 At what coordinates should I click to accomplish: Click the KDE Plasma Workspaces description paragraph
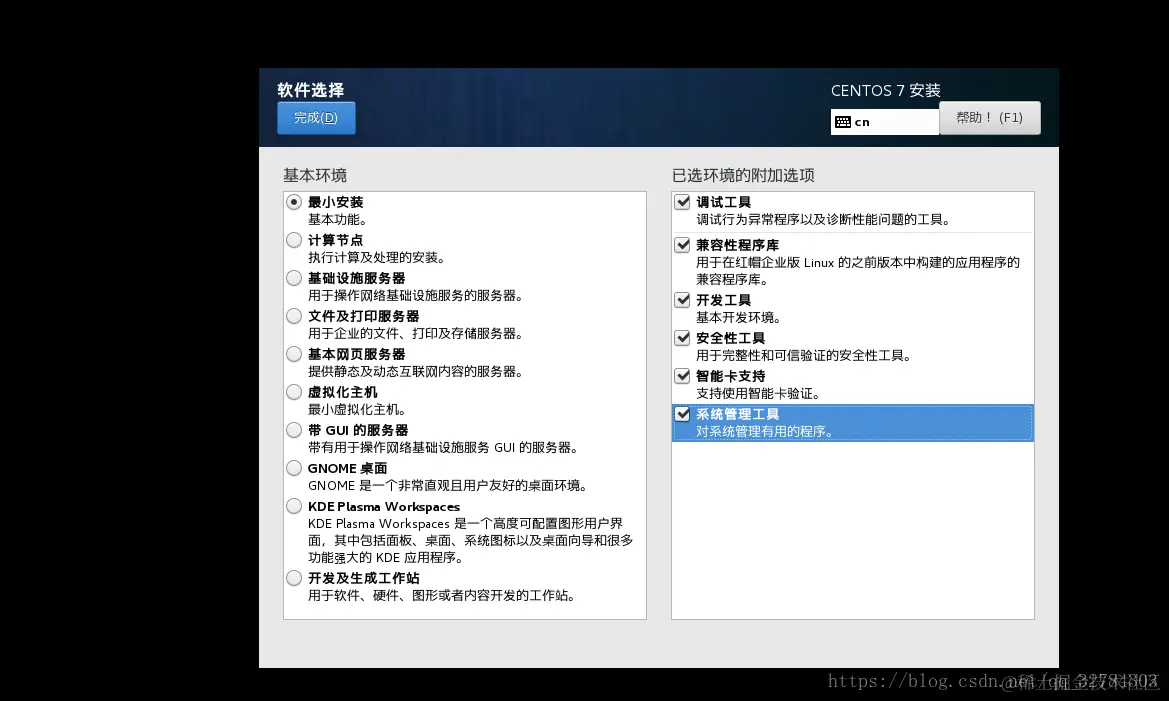470,541
